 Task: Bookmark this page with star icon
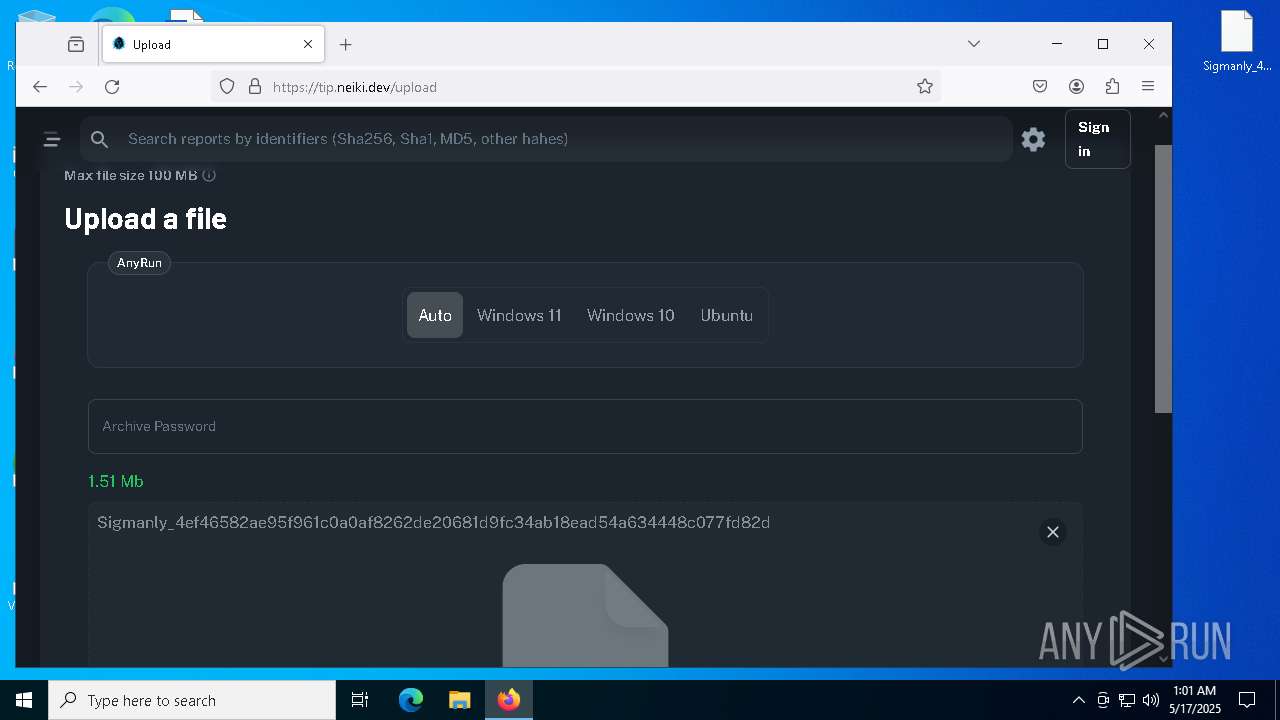925,87
